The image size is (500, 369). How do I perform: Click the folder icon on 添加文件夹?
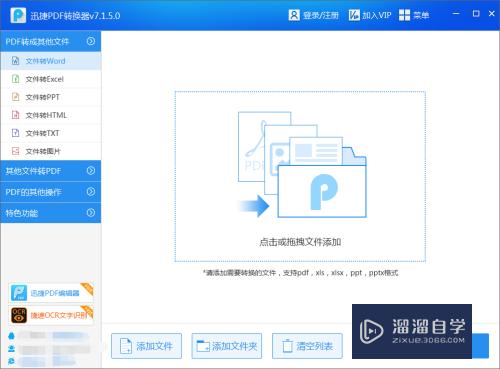[203, 346]
